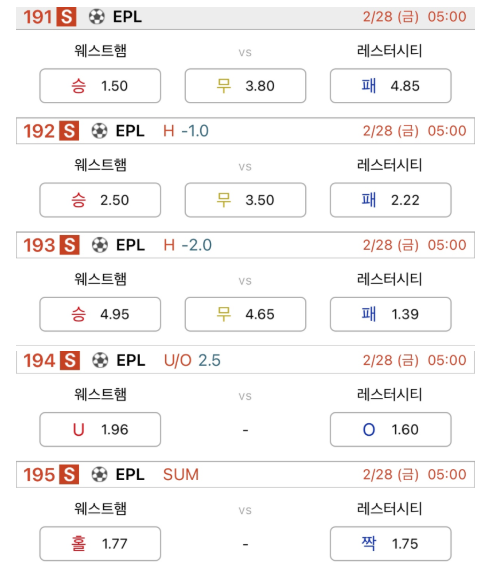
Task: Click the orange S badge in match 193
Action: pos(70,245)
